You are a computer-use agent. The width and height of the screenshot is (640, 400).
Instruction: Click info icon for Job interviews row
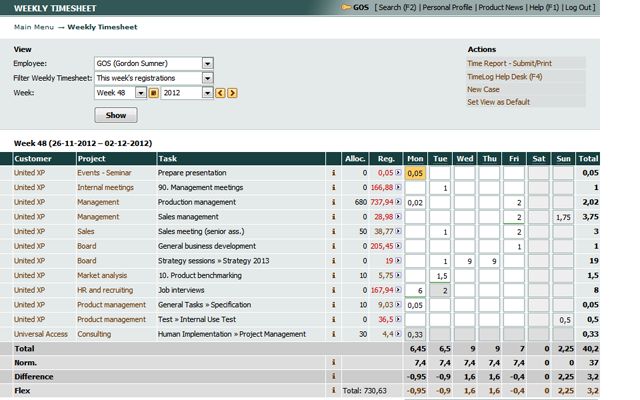tap(333, 290)
